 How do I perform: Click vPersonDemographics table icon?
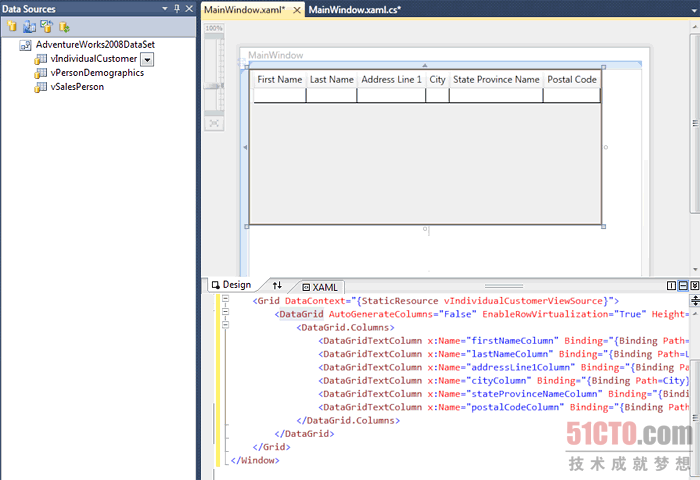coord(40,73)
